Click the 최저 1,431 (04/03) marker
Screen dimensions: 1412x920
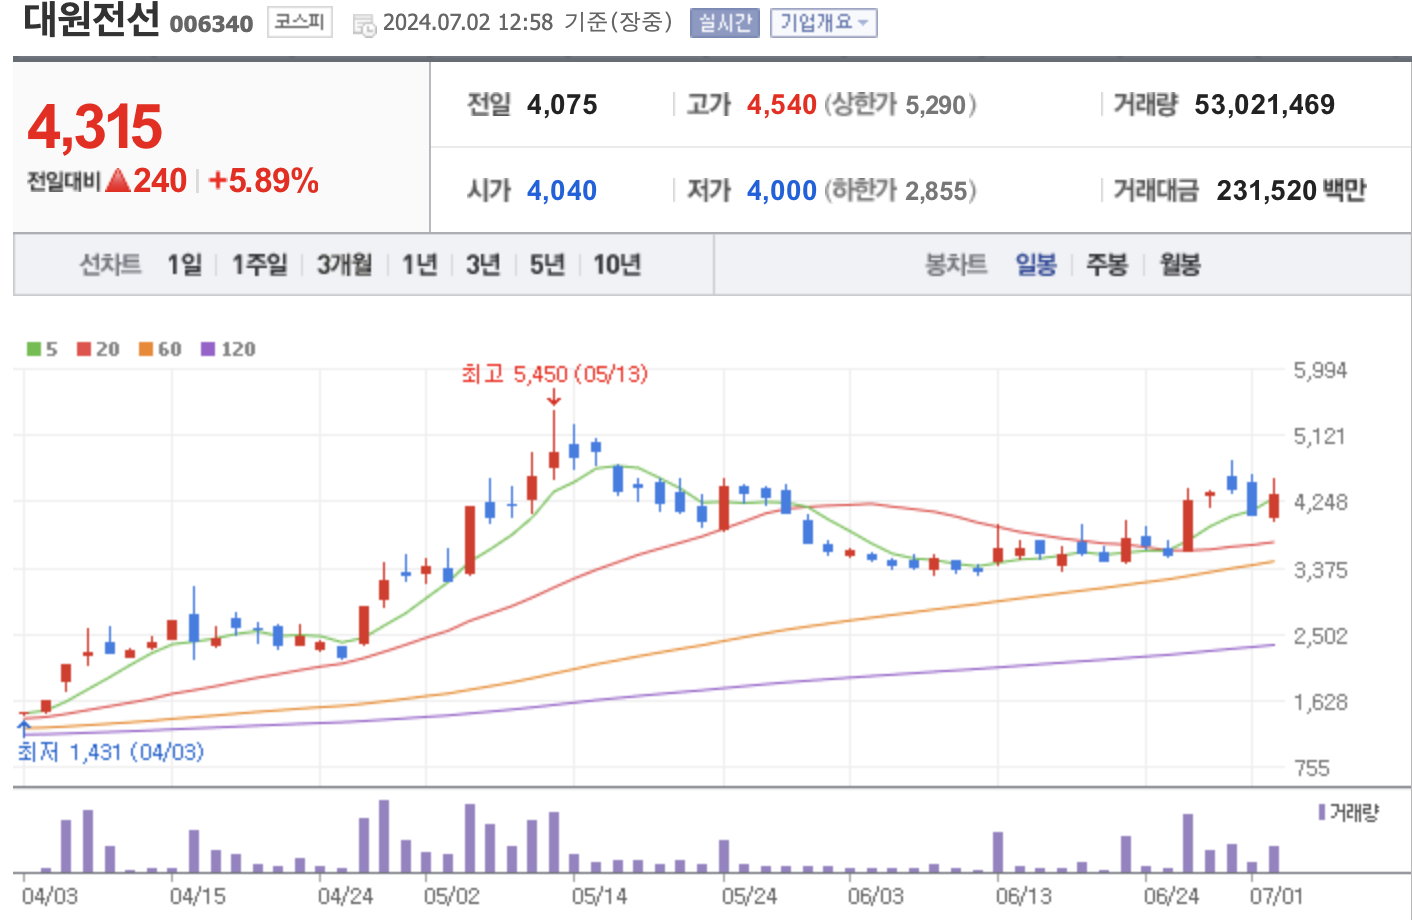(111, 751)
